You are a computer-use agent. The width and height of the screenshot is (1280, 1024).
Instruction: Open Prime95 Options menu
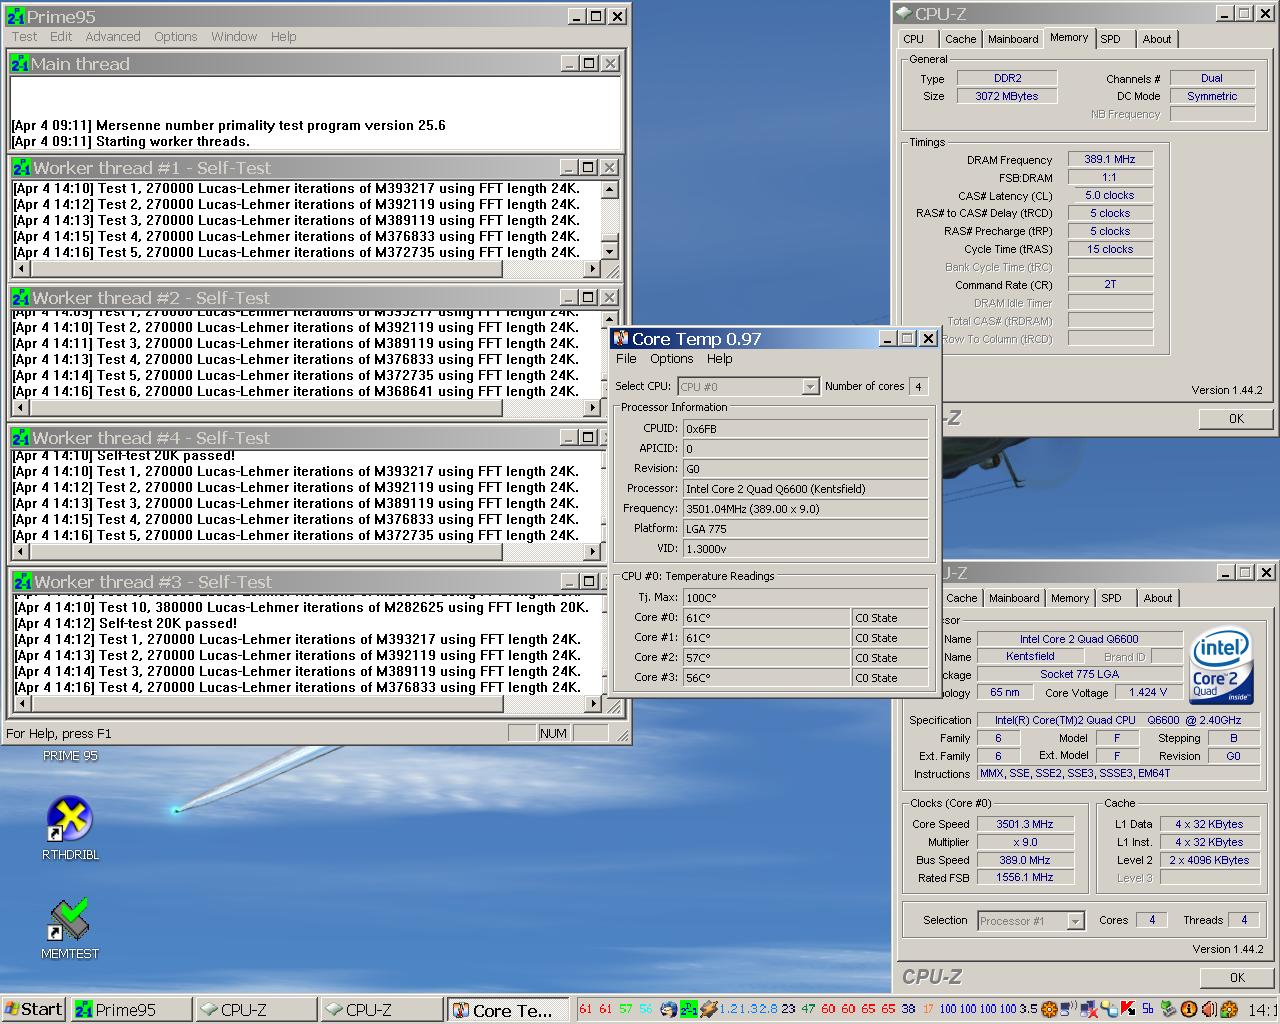pyautogui.click(x=176, y=36)
